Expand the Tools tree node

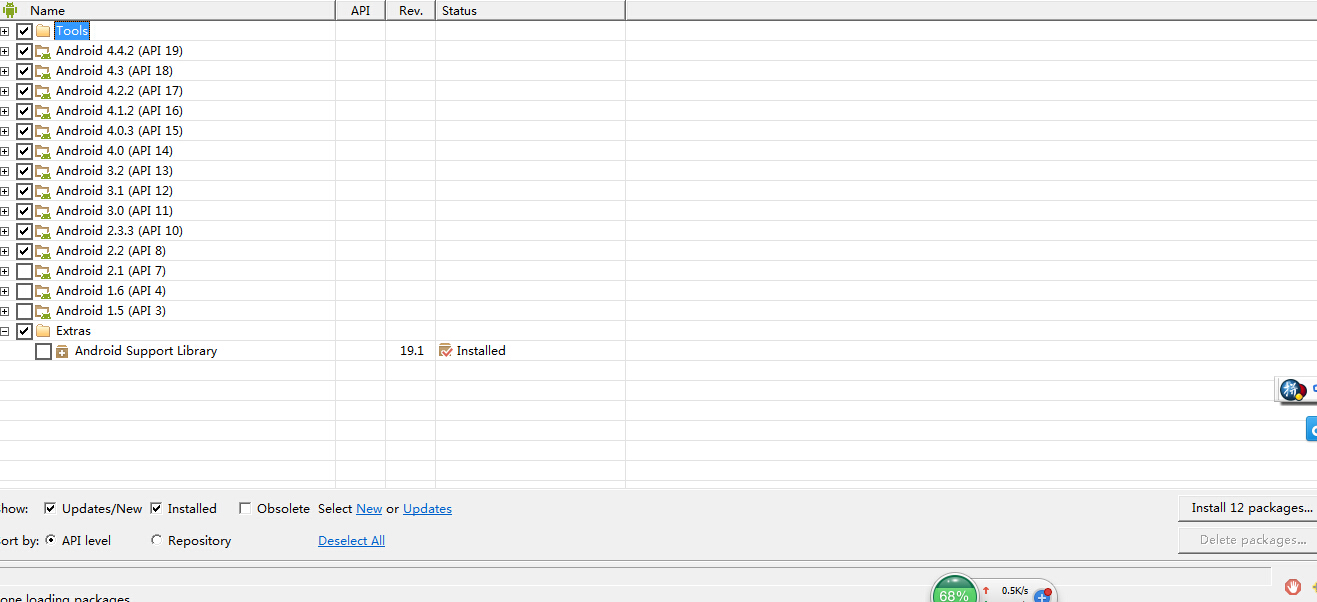pyautogui.click(x=4, y=31)
